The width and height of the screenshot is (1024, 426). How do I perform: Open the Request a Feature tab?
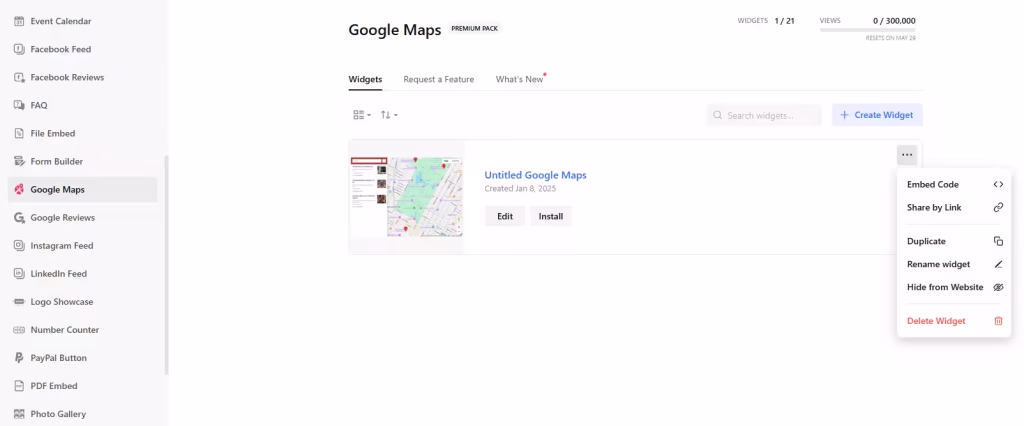[x=439, y=79]
